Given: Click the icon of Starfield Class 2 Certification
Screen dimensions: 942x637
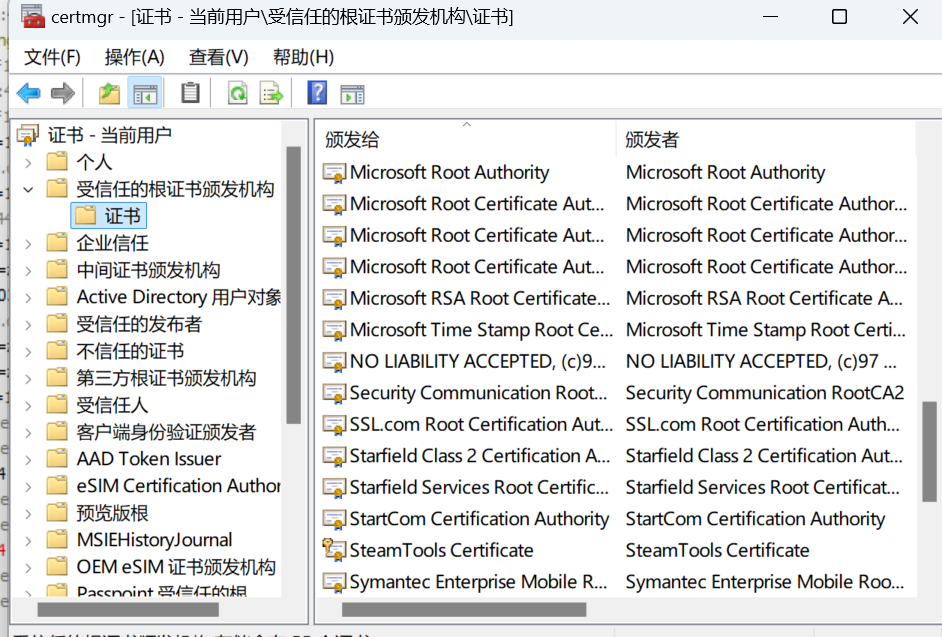Looking at the screenshot, I should 334,456.
